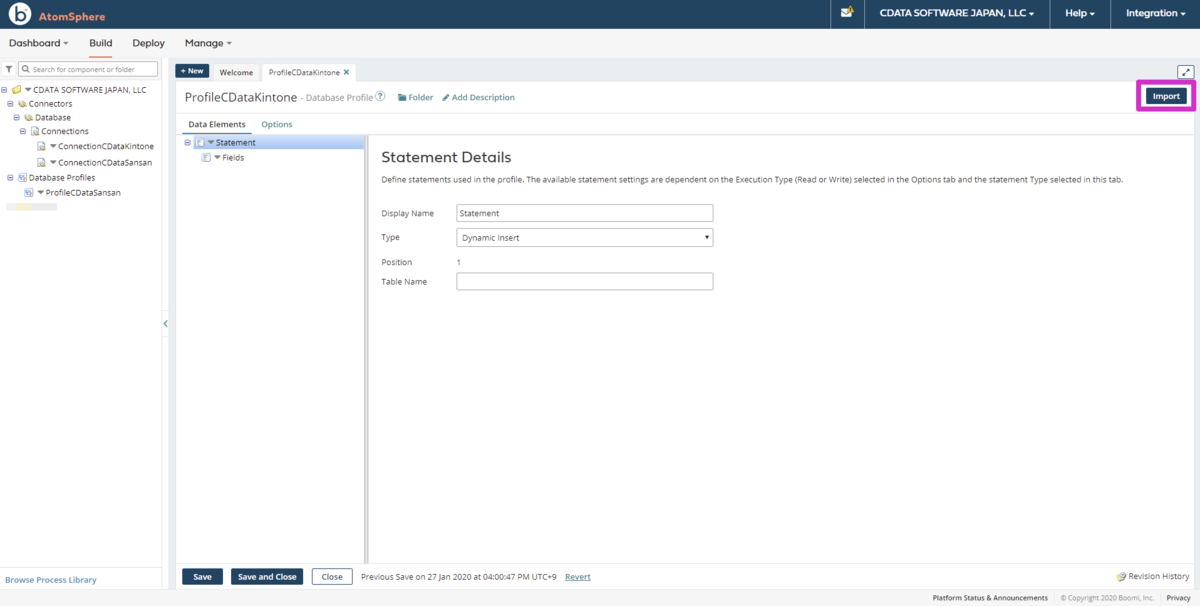Screen dimensions: 1200x606
Task: Collapse the Statement node in Data Elements
Action: click(188, 143)
